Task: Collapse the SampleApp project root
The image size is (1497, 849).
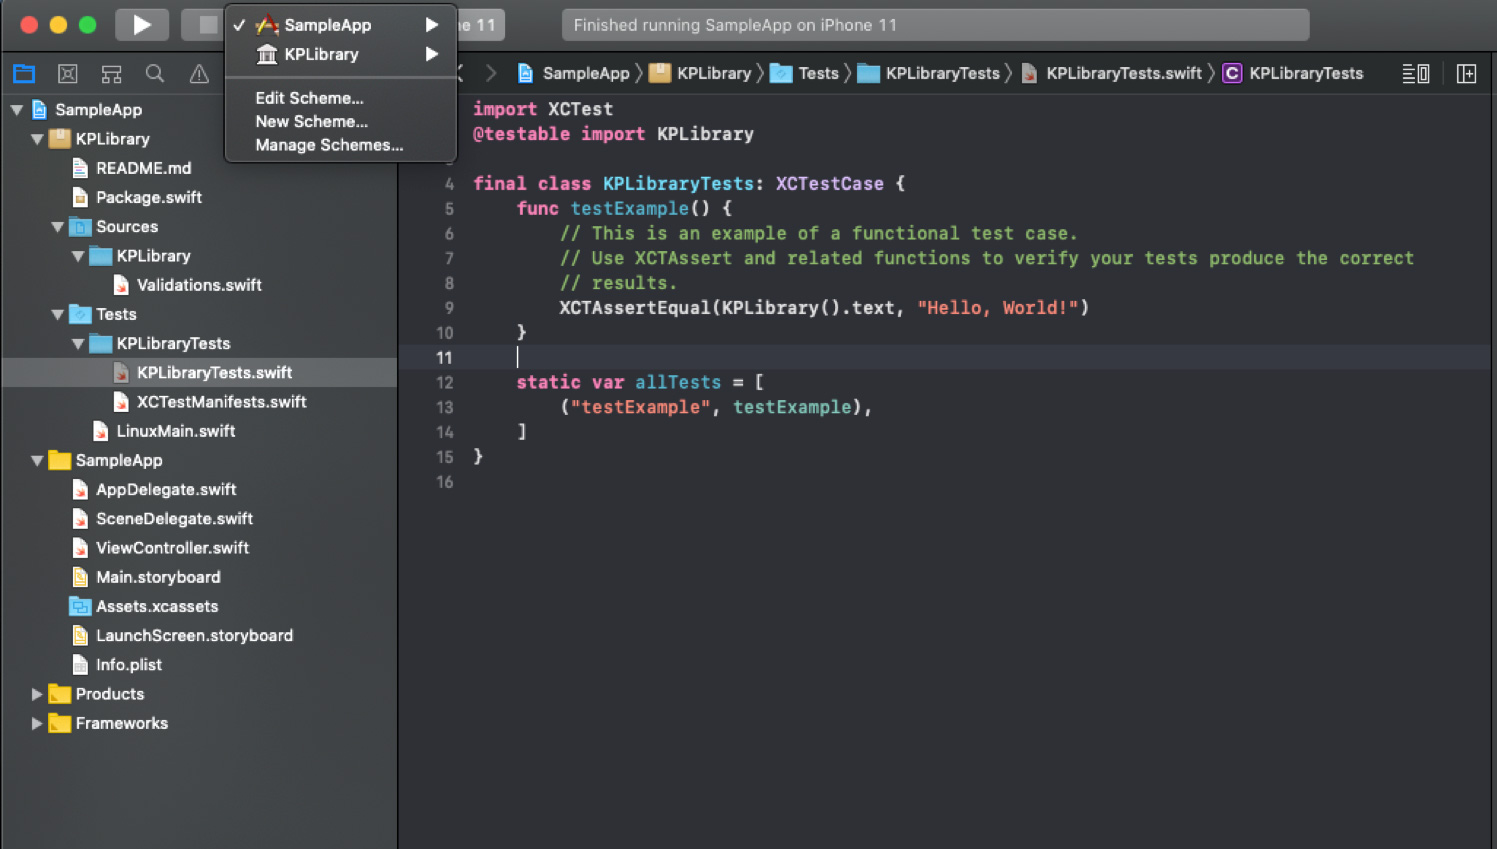Action: click(17, 110)
